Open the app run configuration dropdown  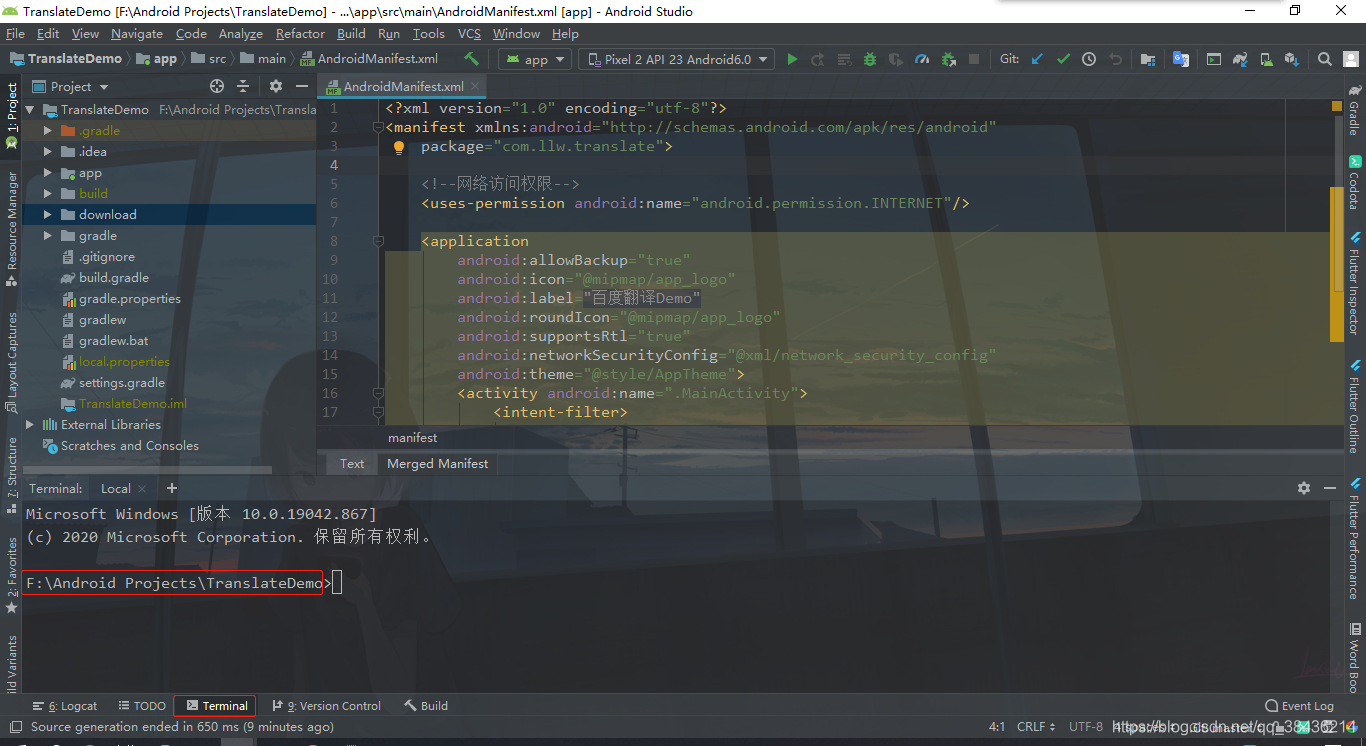[x=535, y=59]
